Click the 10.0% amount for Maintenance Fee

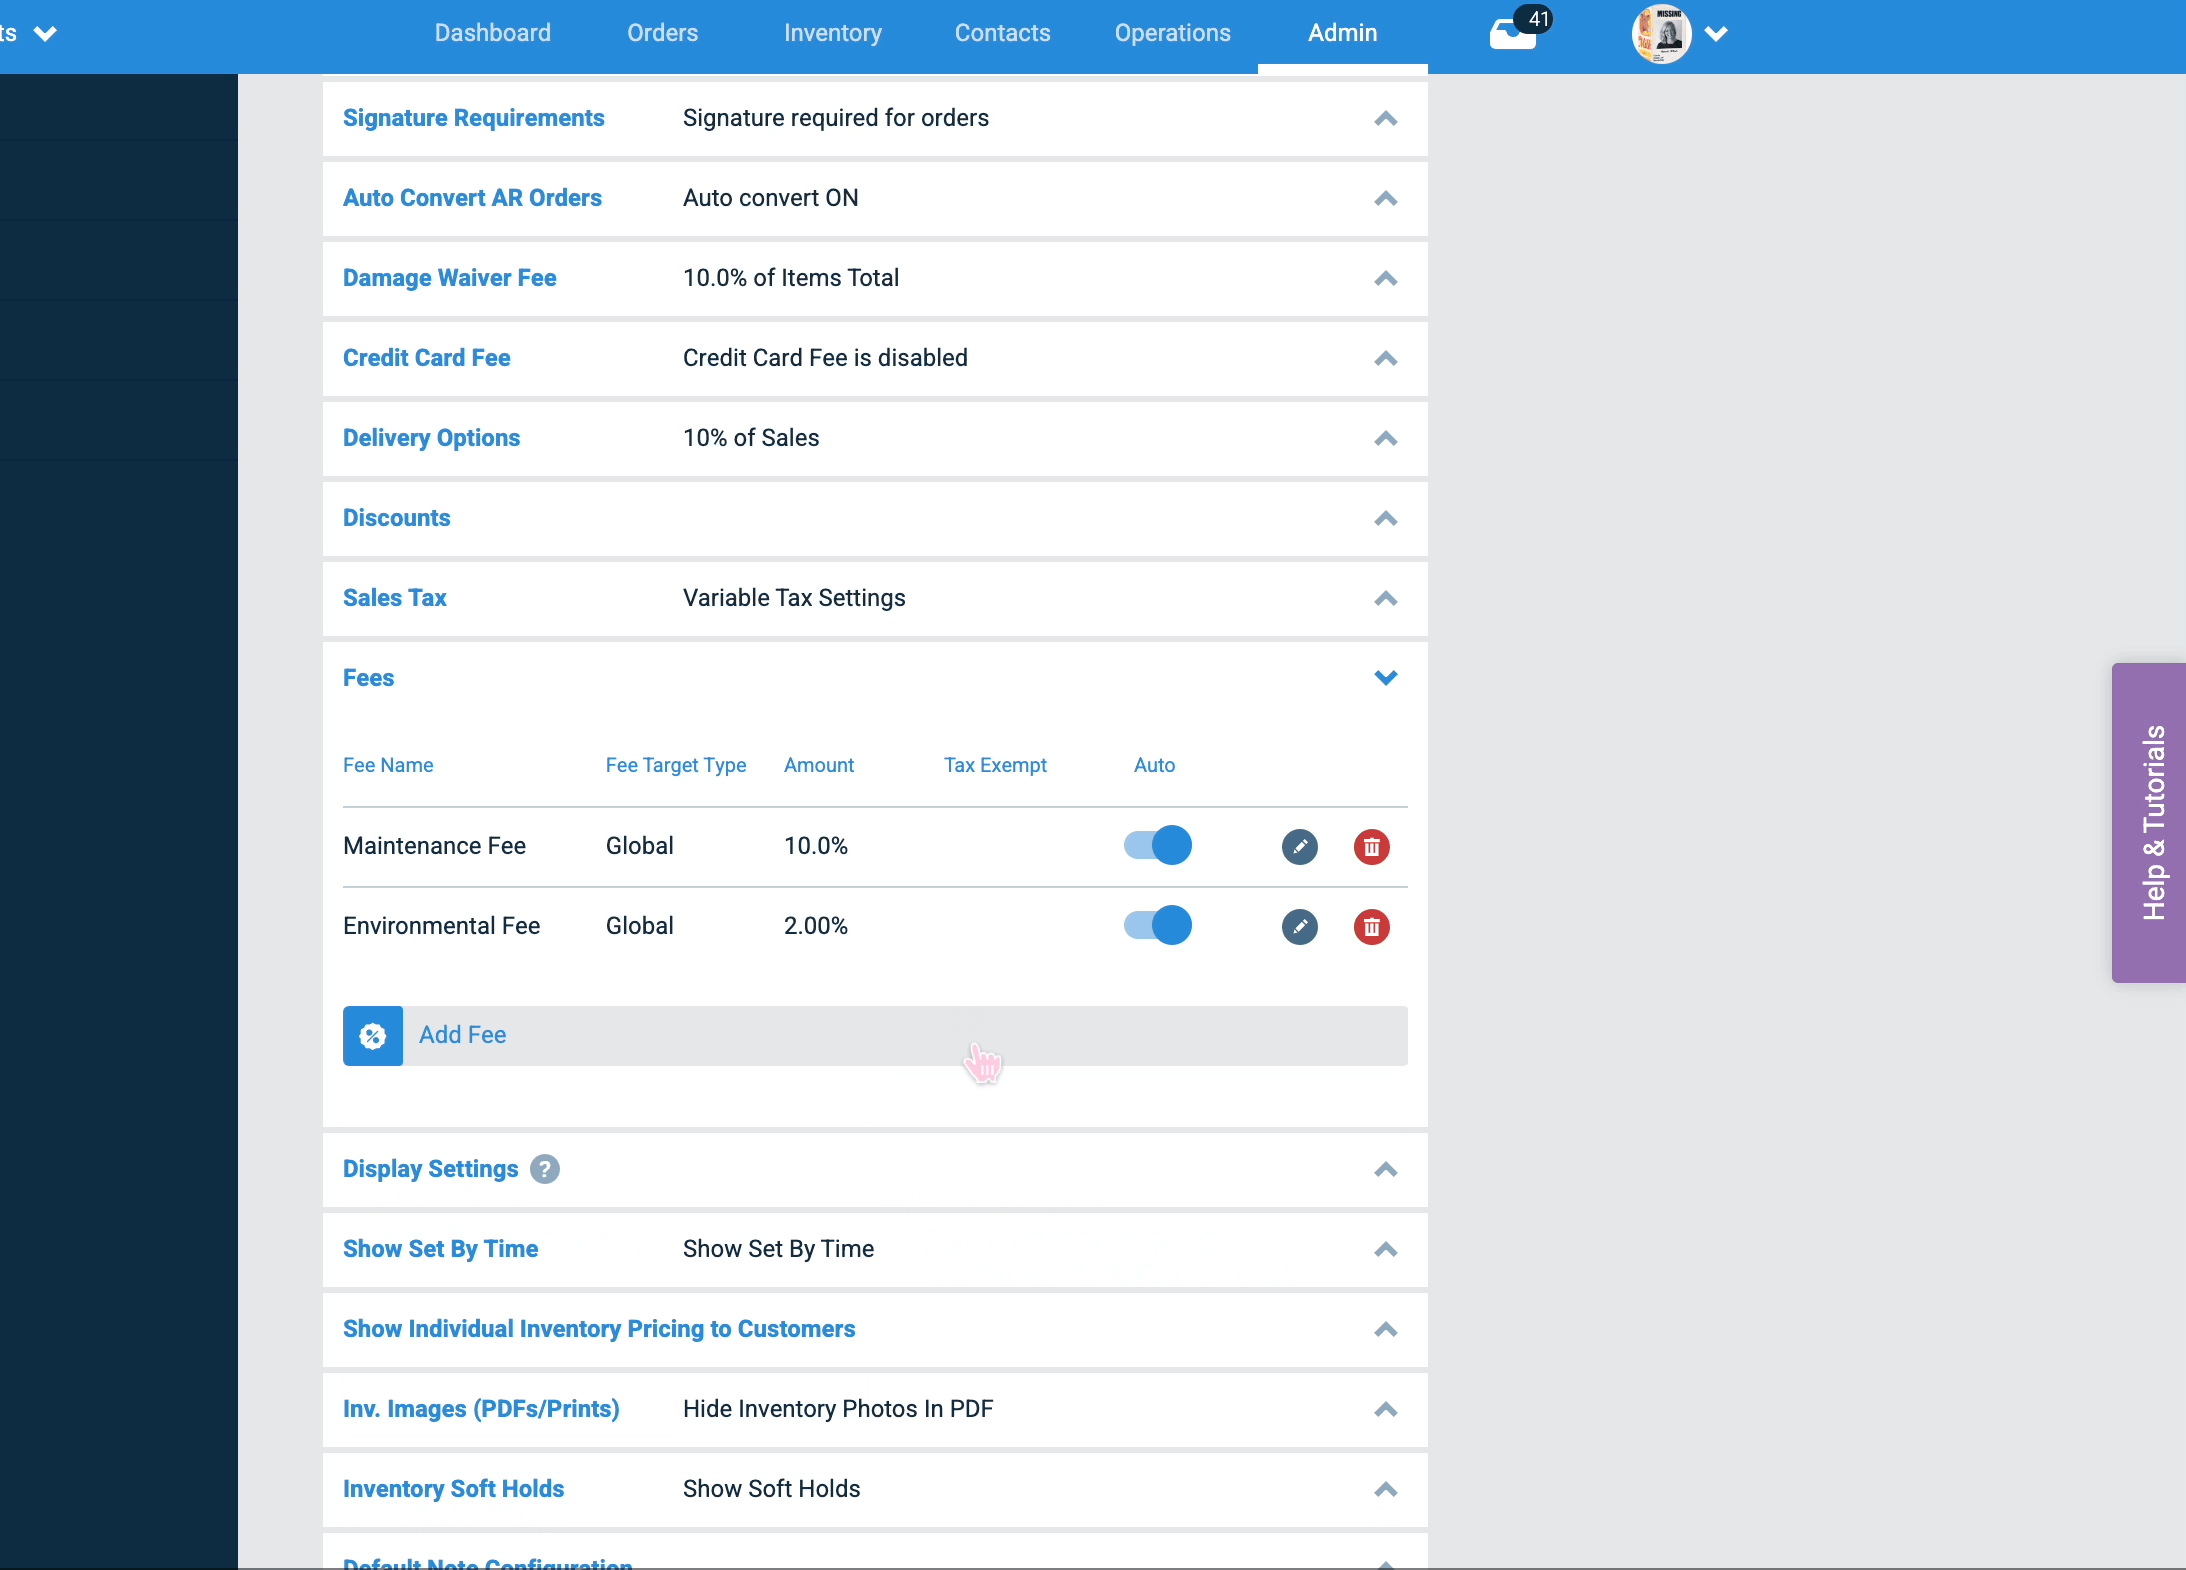tap(816, 846)
